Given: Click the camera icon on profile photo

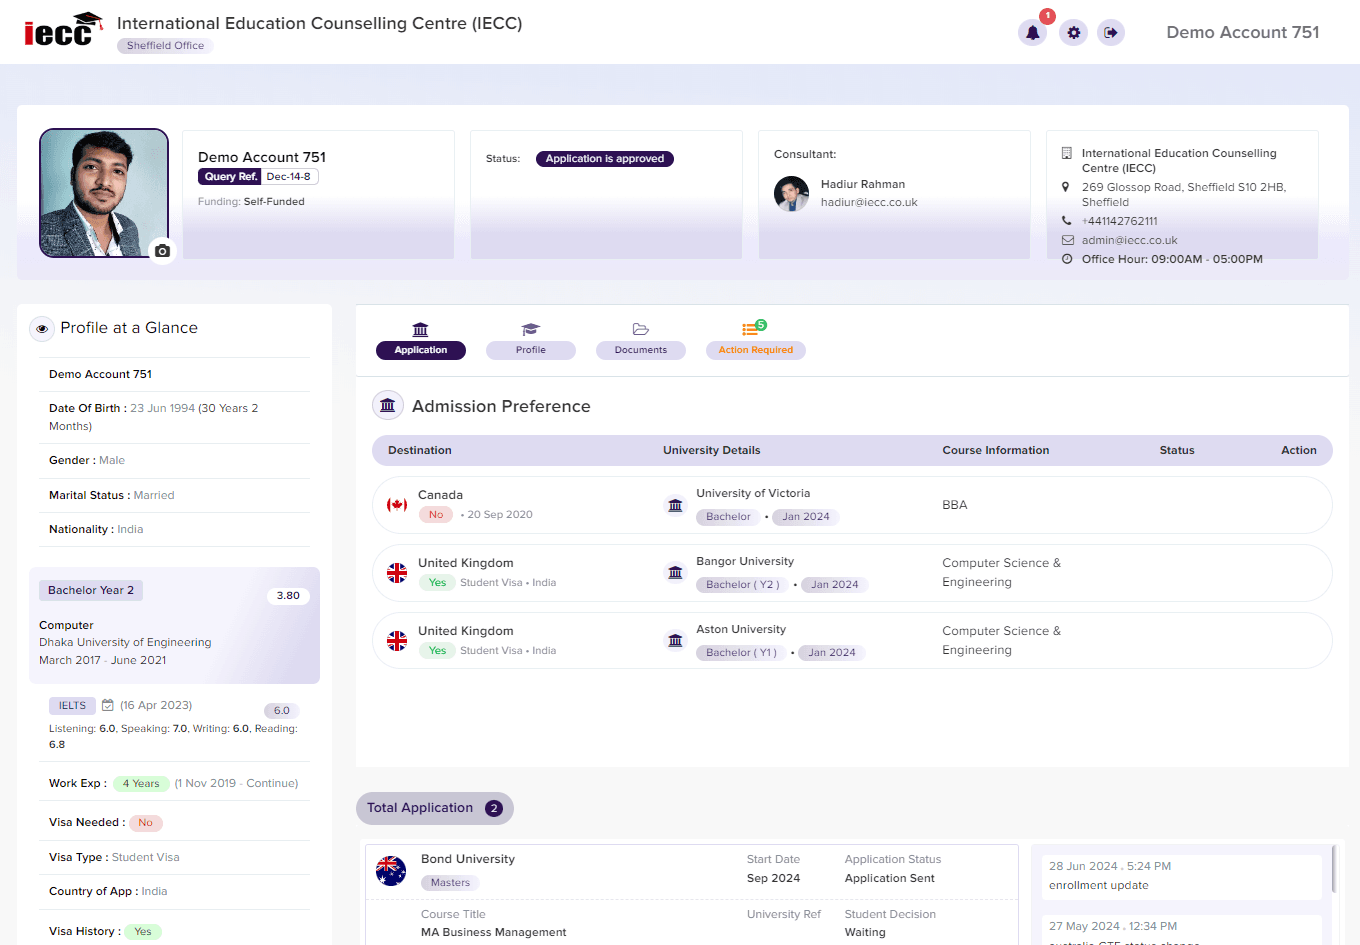Looking at the screenshot, I should [x=162, y=251].
